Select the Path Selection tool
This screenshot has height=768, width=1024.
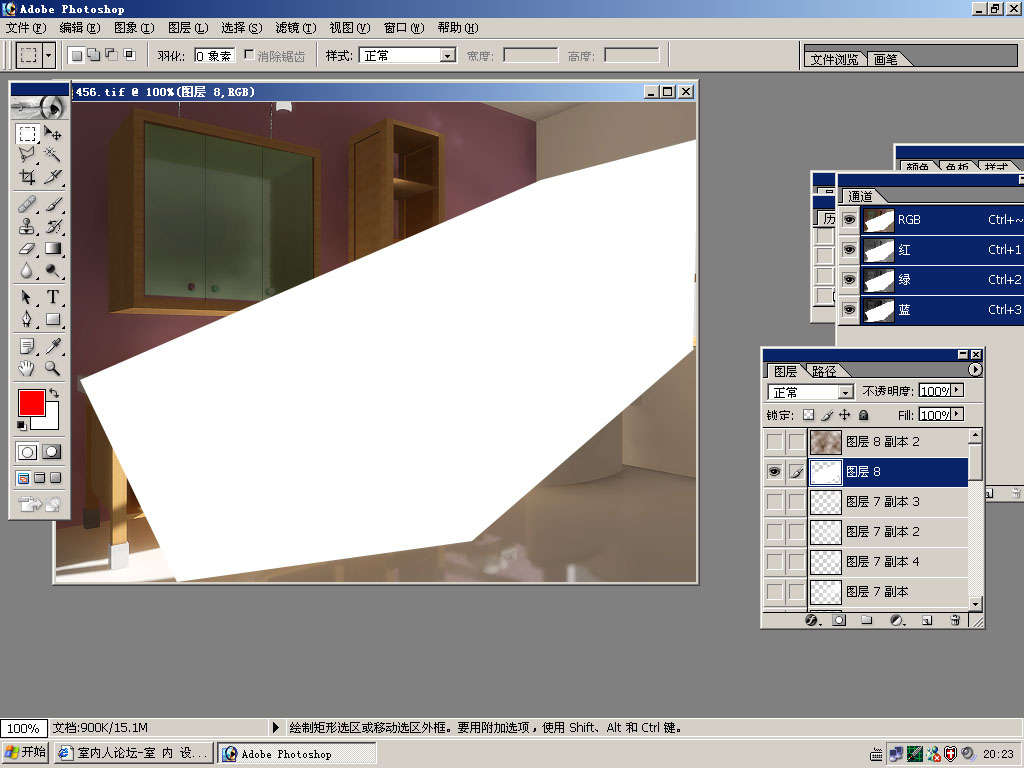[x=27, y=297]
